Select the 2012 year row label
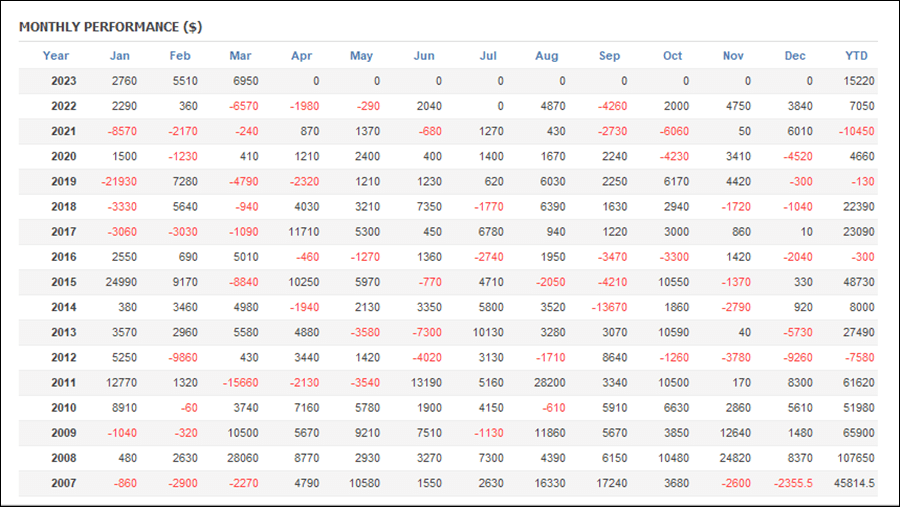Viewport: 900px width, 507px height. click(64, 357)
